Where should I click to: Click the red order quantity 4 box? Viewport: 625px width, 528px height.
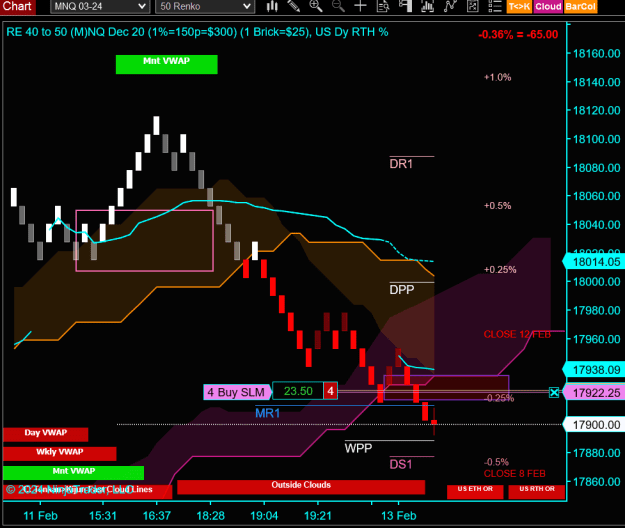point(330,391)
